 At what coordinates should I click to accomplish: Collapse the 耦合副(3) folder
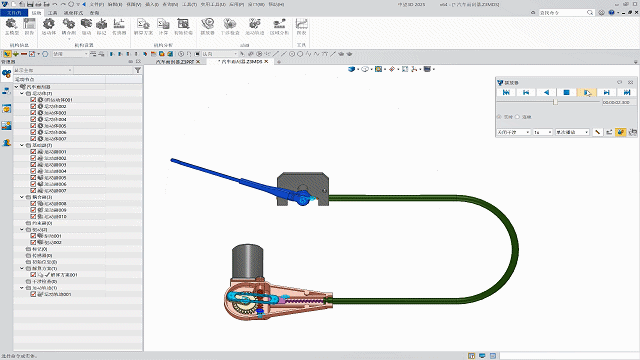(x=22, y=197)
